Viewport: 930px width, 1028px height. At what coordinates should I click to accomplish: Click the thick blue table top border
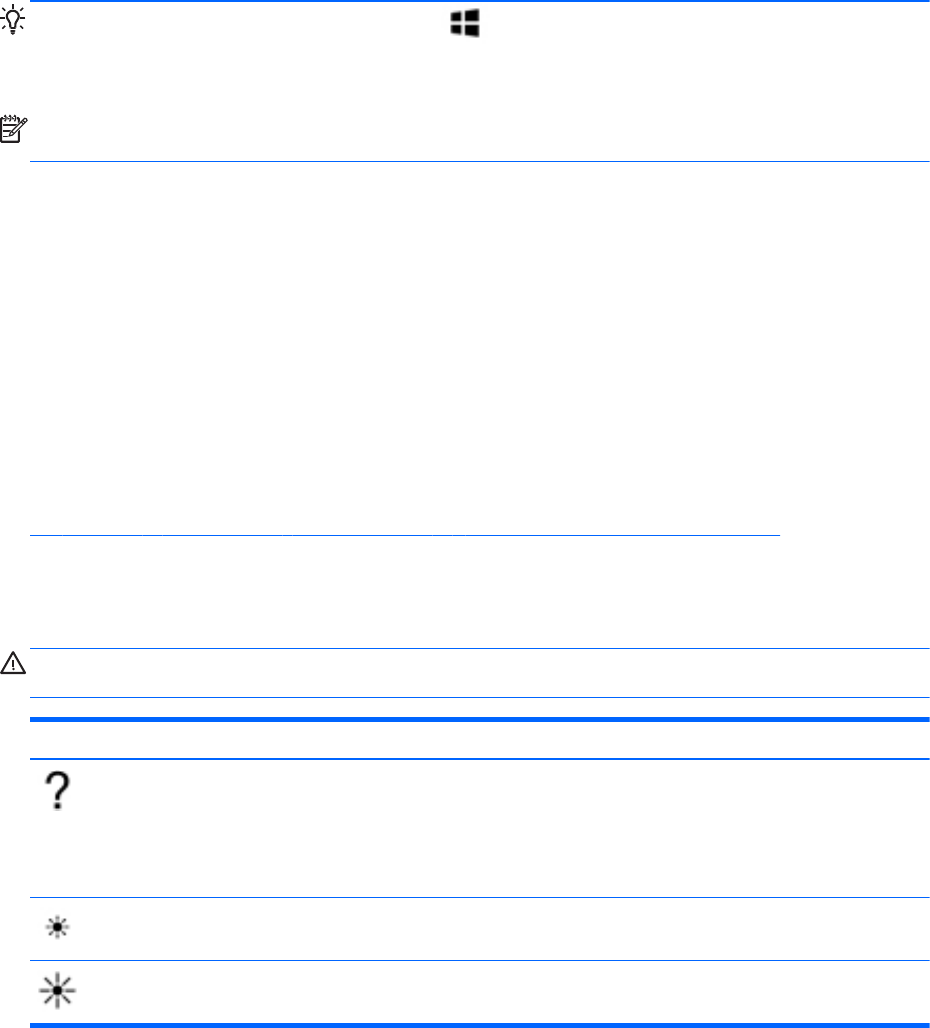(x=480, y=719)
